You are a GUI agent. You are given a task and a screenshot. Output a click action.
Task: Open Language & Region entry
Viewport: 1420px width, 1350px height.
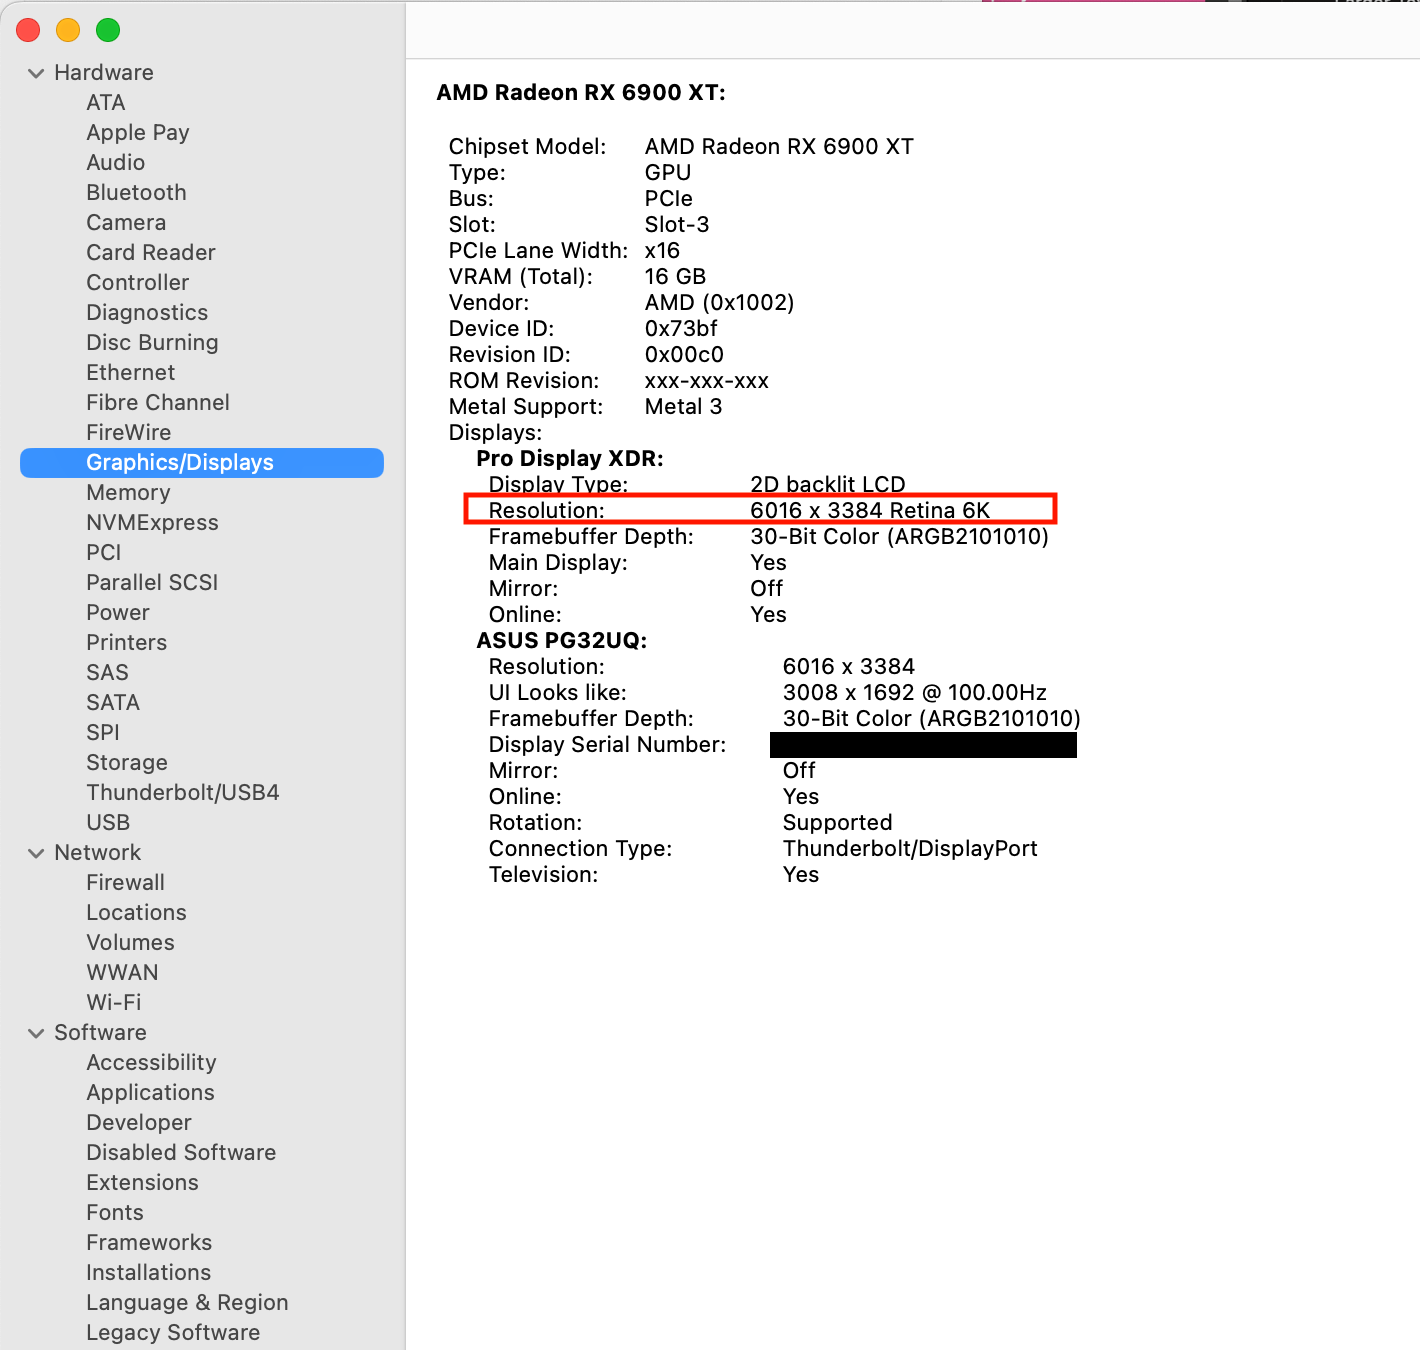187,1303
